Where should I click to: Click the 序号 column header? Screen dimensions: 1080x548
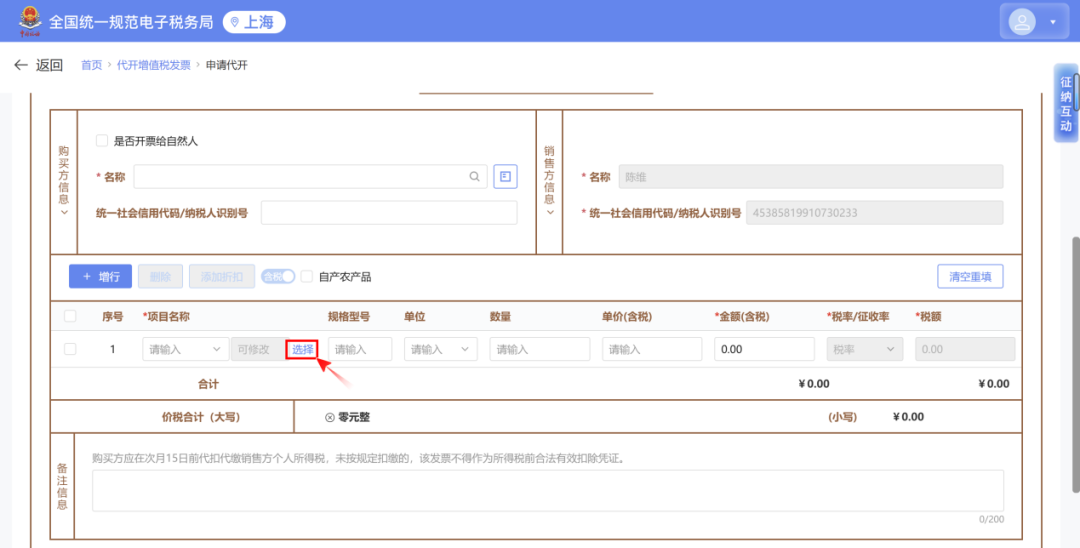click(112, 317)
